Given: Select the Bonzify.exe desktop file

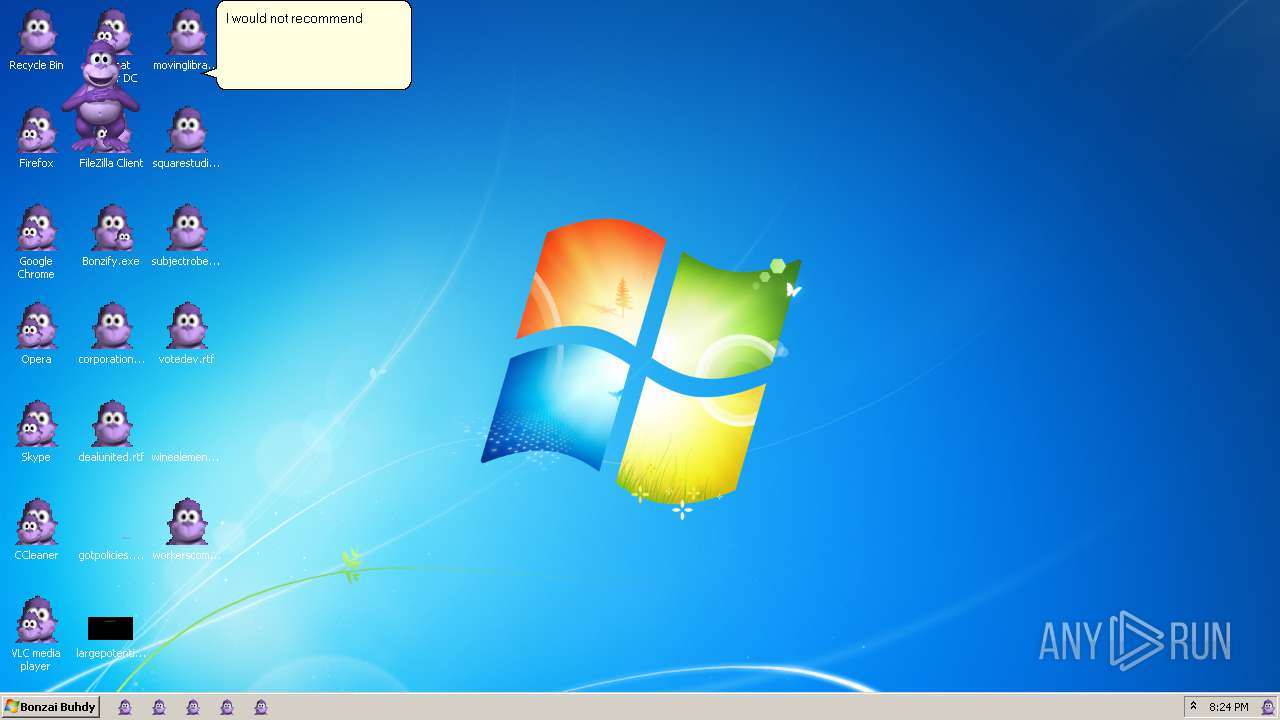Looking at the screenshot, I should tap(111, 237).
